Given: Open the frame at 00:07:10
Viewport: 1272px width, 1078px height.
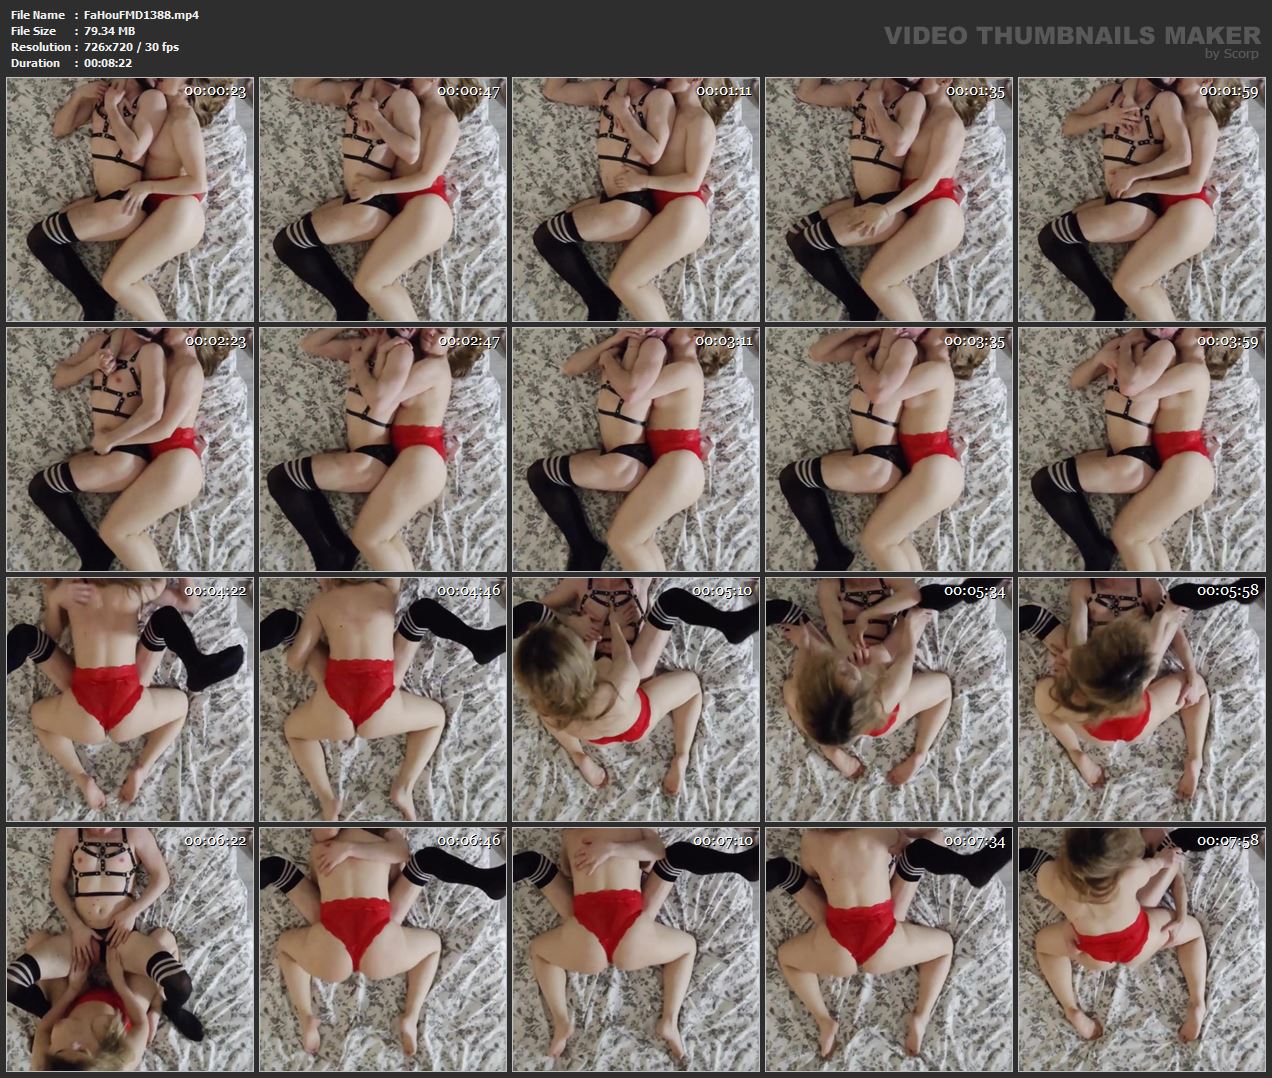Looking at the screenshot, I should (636, 949).
